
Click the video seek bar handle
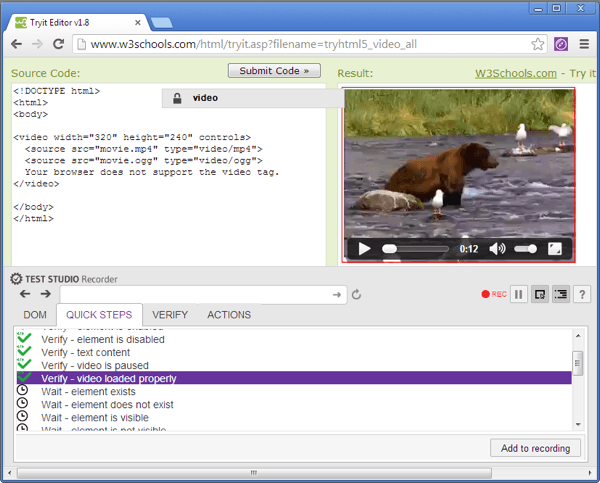pos(389,249)
